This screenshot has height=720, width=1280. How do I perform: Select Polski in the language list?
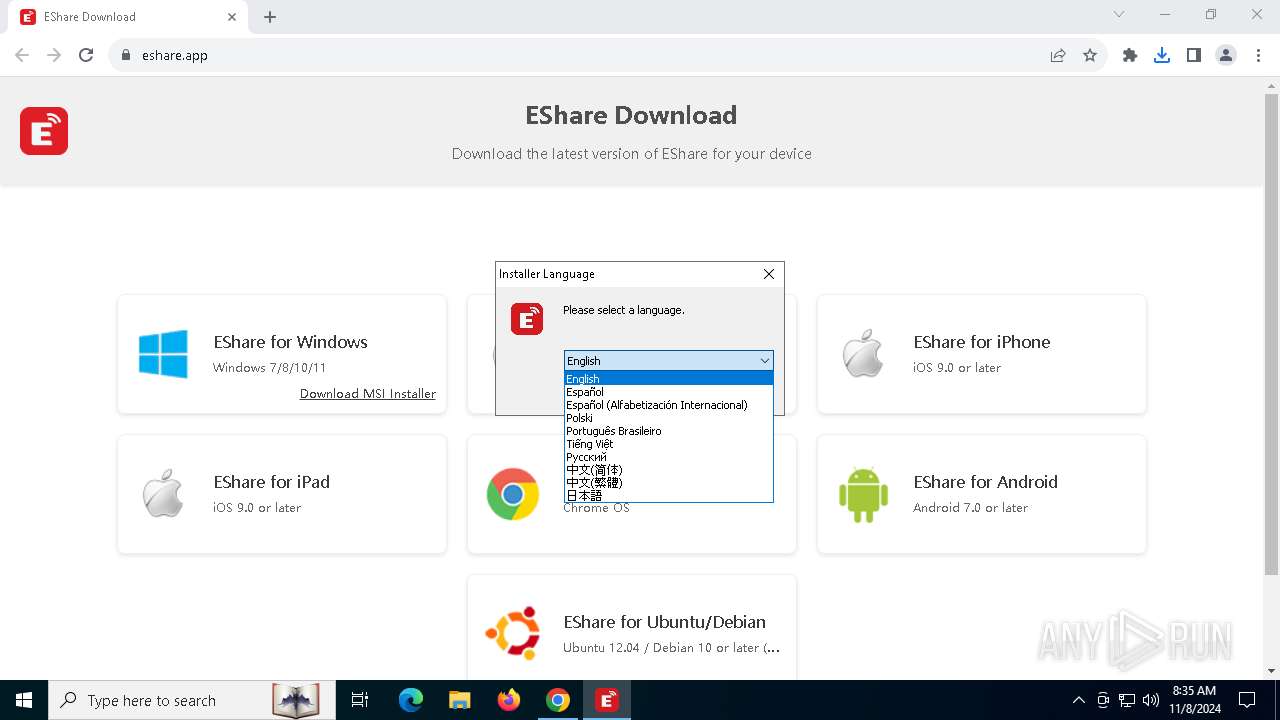coord(668,418)
